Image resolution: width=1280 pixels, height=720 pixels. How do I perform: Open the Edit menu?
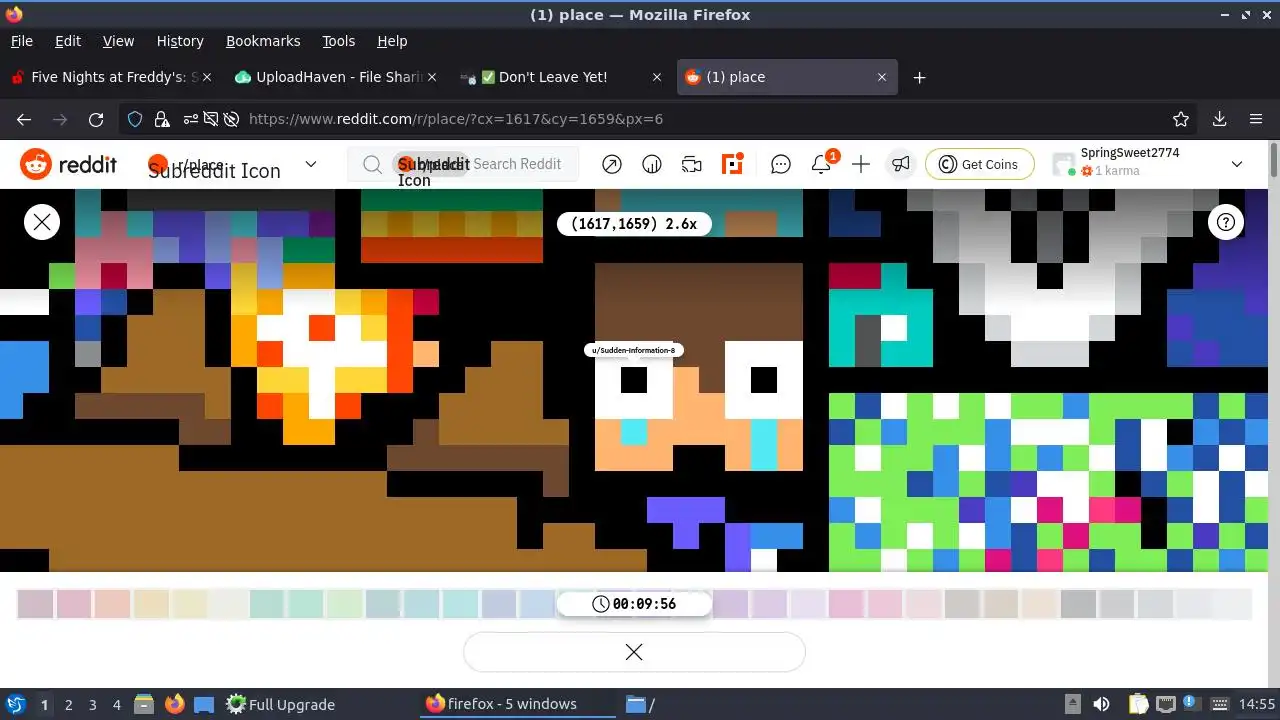click(68, 41)
